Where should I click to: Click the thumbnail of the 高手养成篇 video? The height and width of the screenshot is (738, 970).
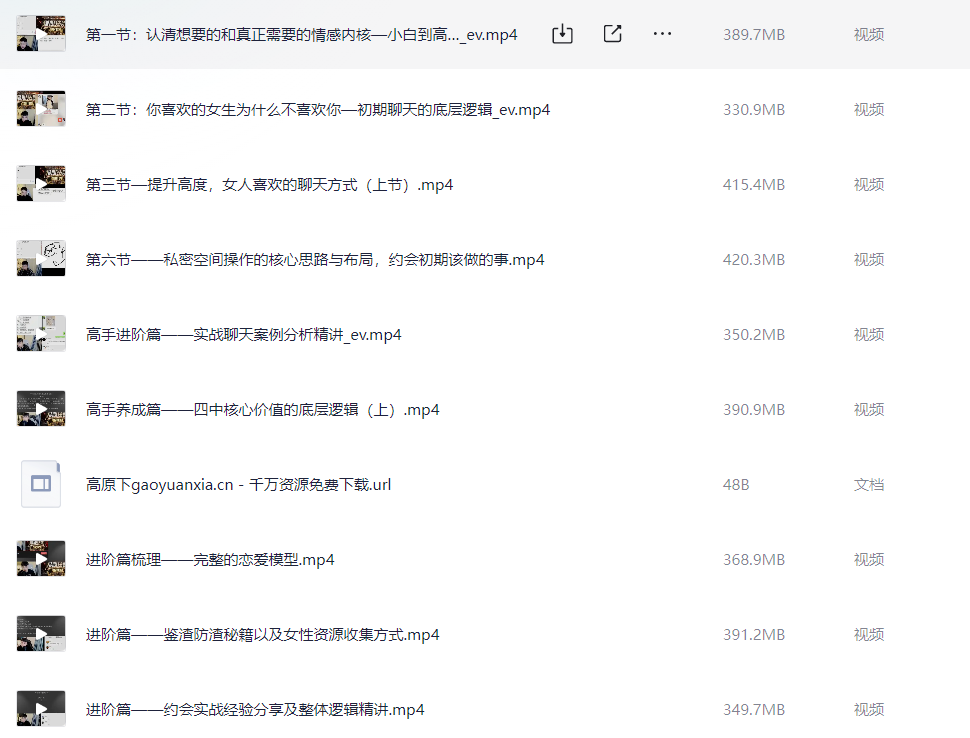click(x=41, y=409)
